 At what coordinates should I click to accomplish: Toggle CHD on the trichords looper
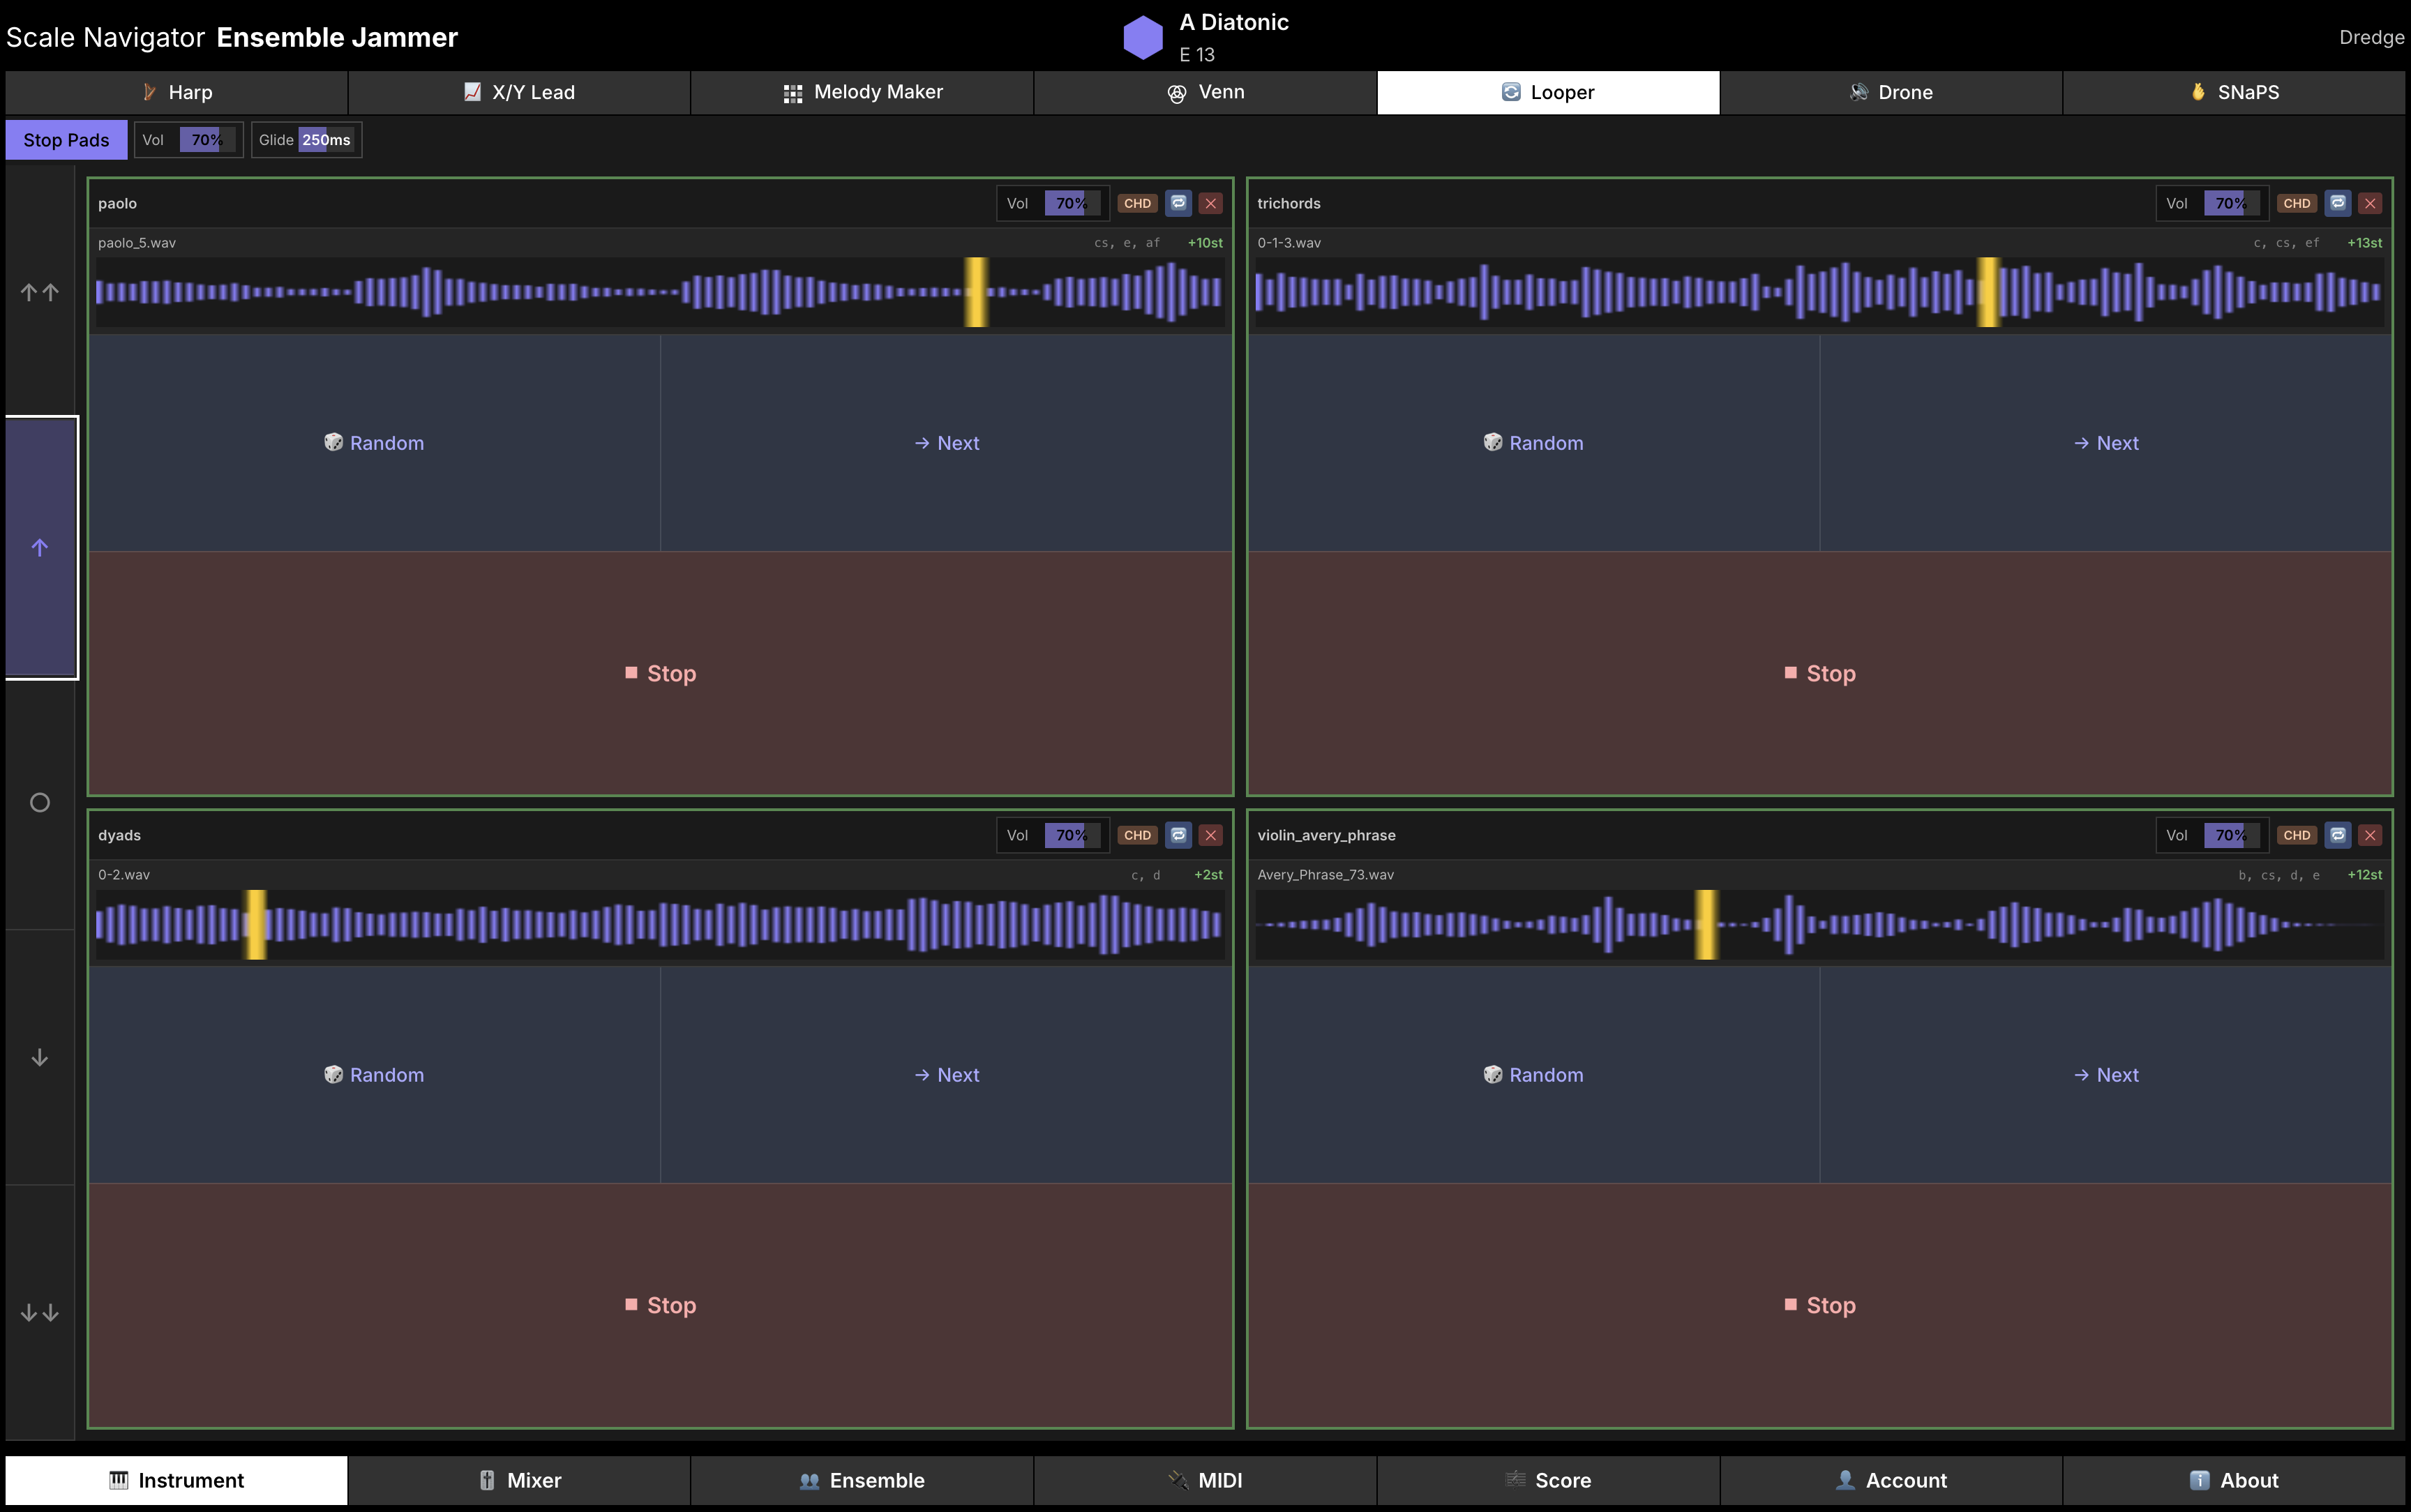pyautogui.click(x=2296, y=203)
